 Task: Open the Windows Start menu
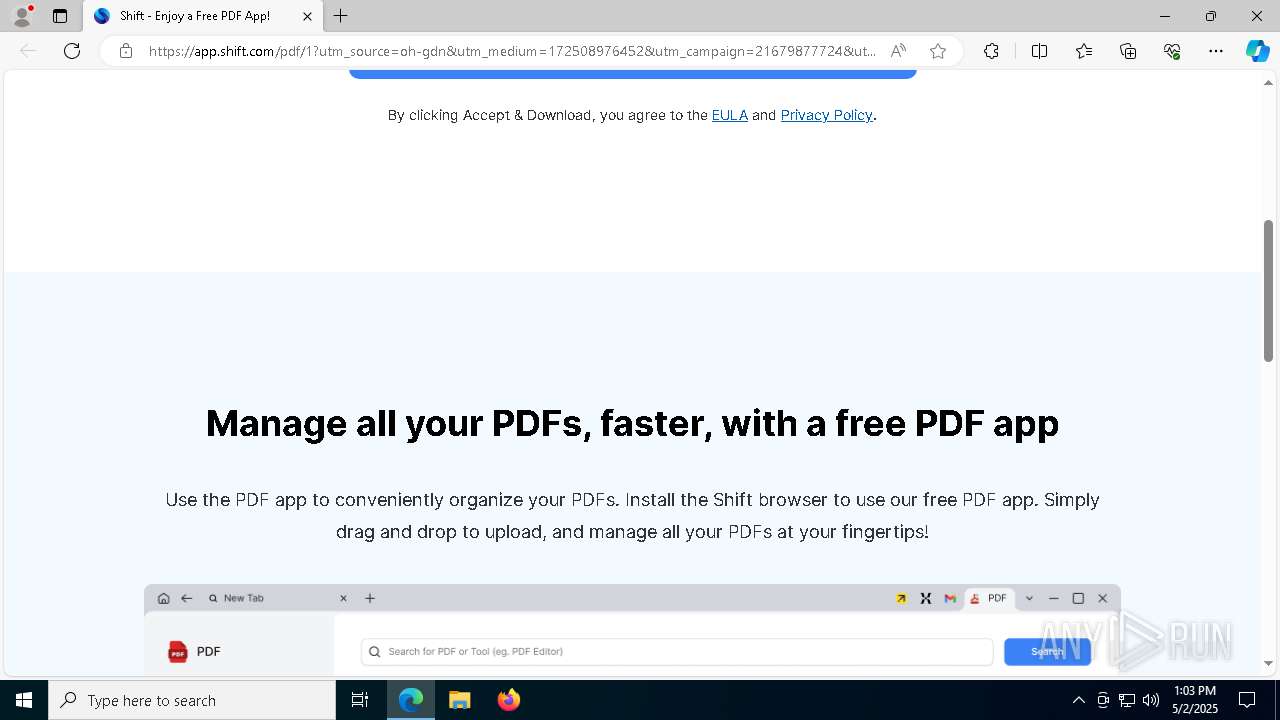(24, 700)
